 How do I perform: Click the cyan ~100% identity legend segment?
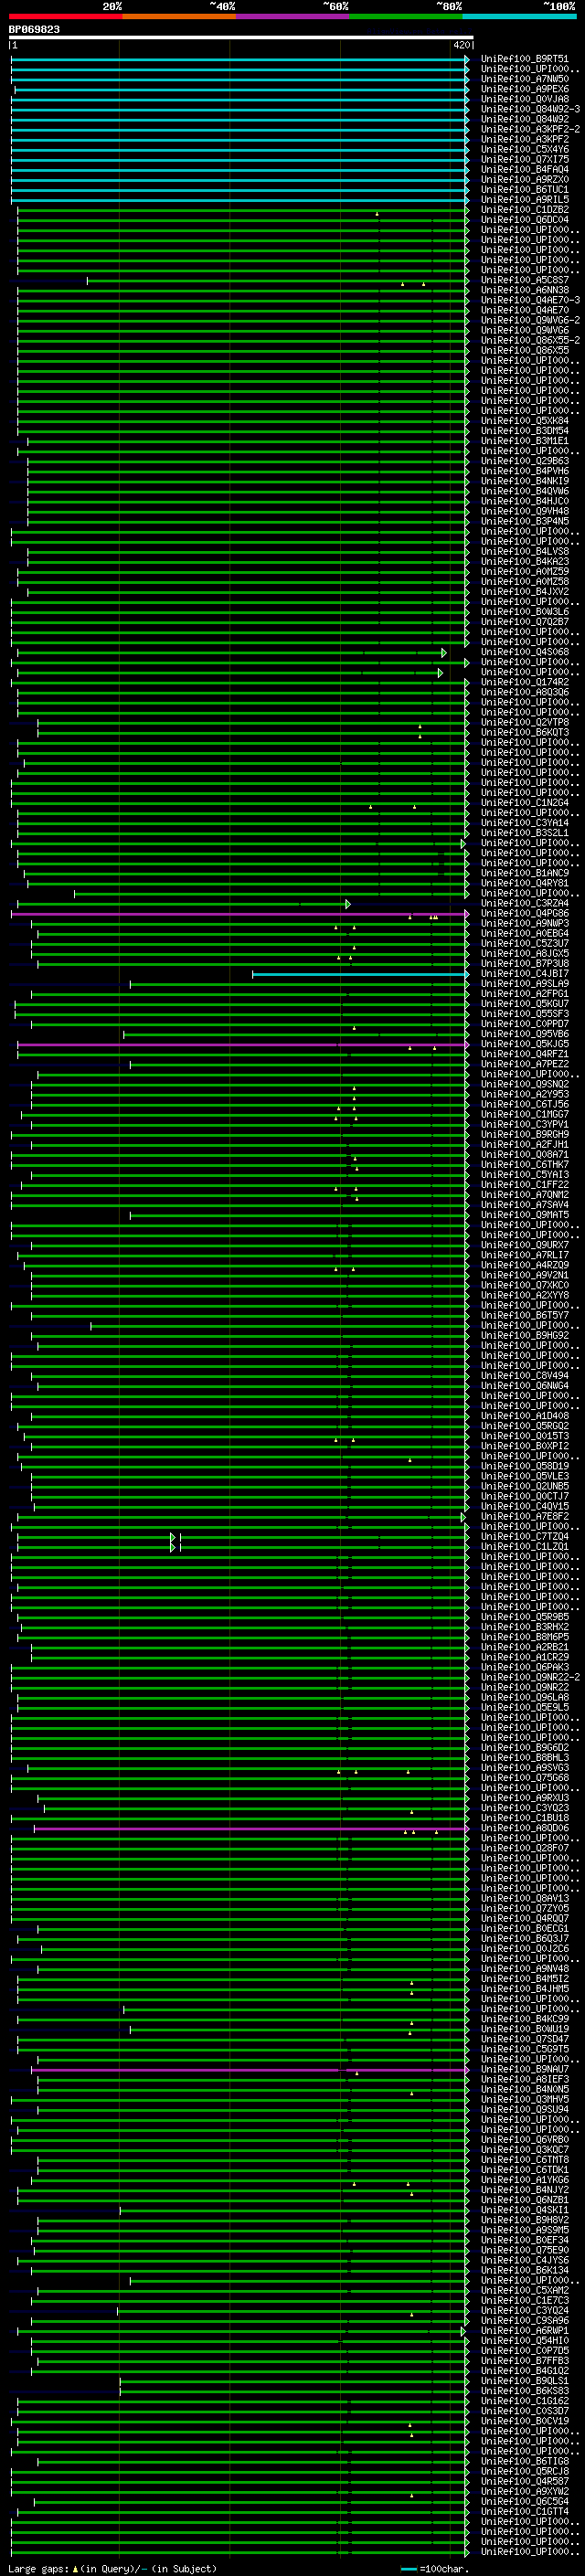519,16
